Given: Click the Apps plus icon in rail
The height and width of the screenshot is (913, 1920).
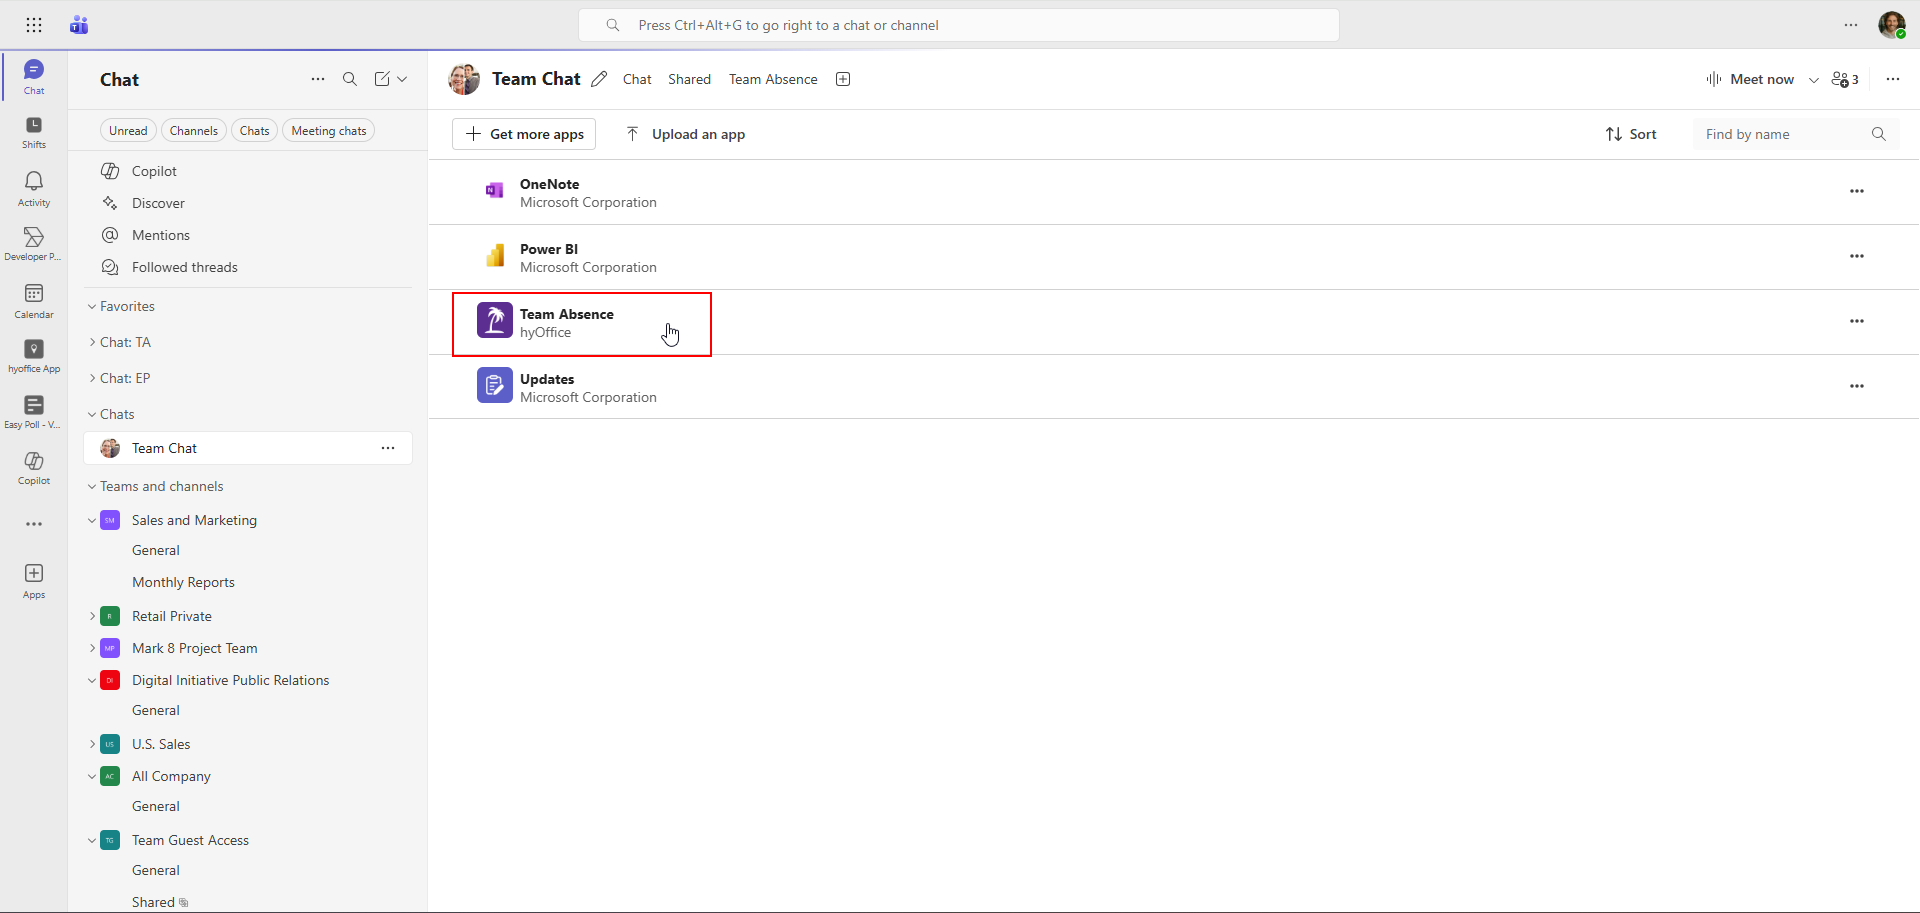Looking at the screenshot, I should click(x=34, y=580).
